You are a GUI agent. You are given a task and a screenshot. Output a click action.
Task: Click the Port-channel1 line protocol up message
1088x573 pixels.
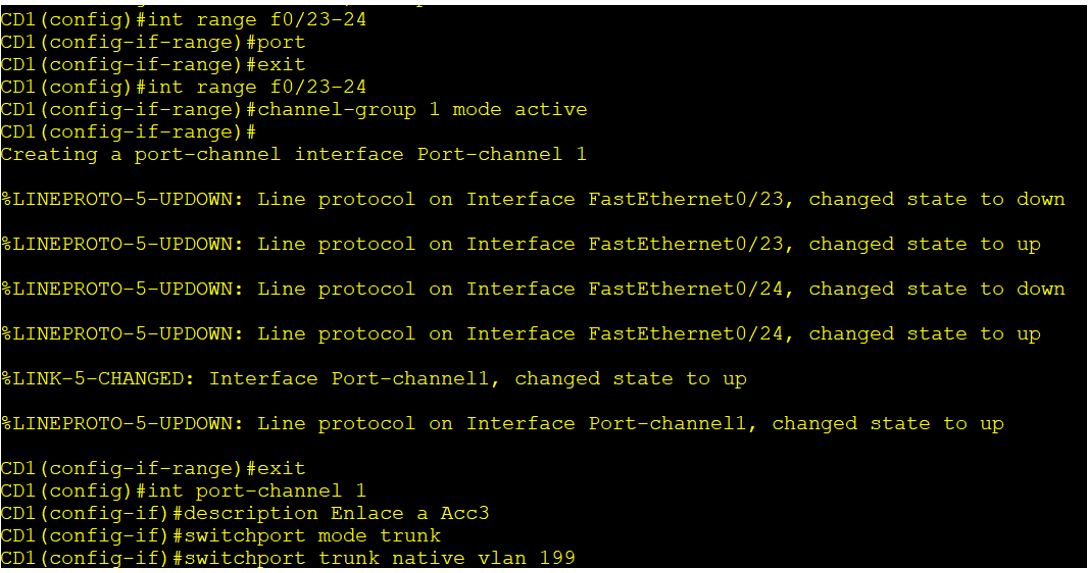[502, 424]
